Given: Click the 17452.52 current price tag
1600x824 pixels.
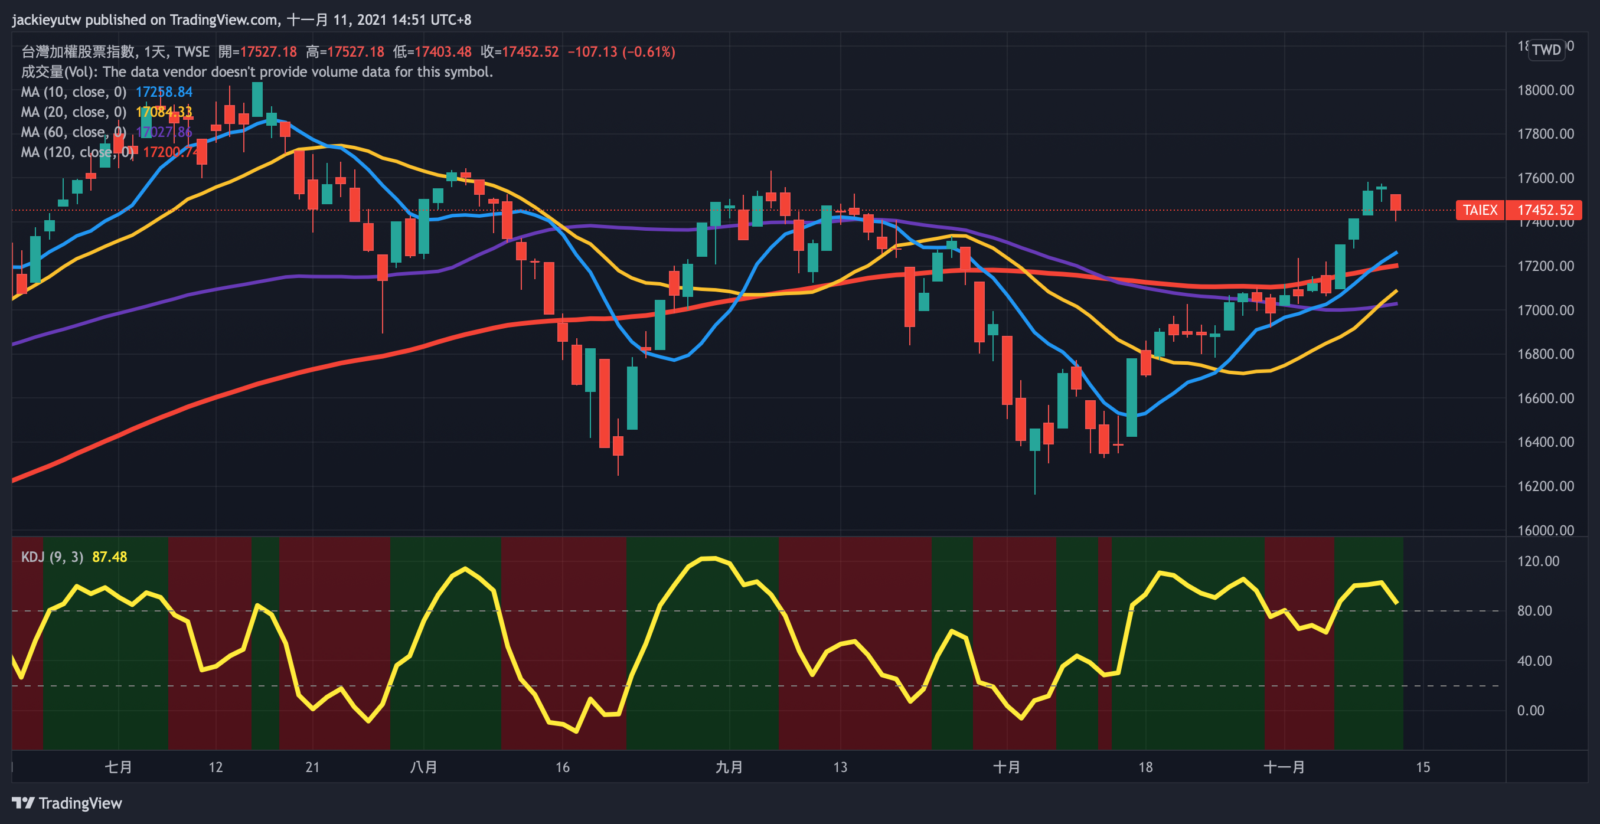Looking at the screenshot, I should 1545,210.
